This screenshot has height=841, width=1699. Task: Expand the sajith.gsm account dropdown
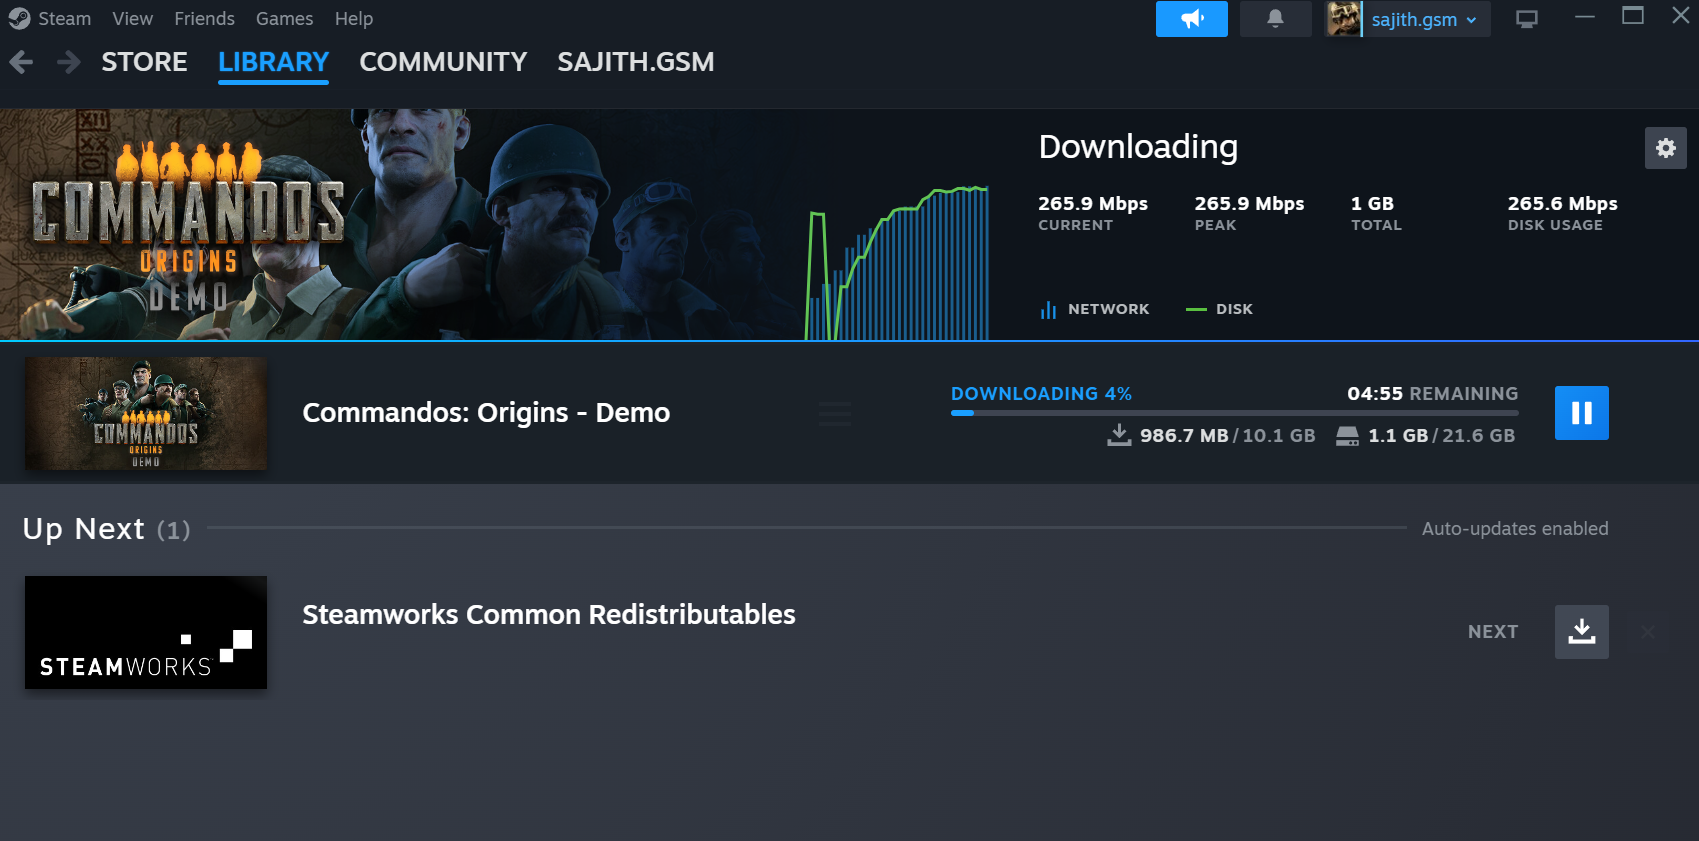click(x=1424, y=19)
